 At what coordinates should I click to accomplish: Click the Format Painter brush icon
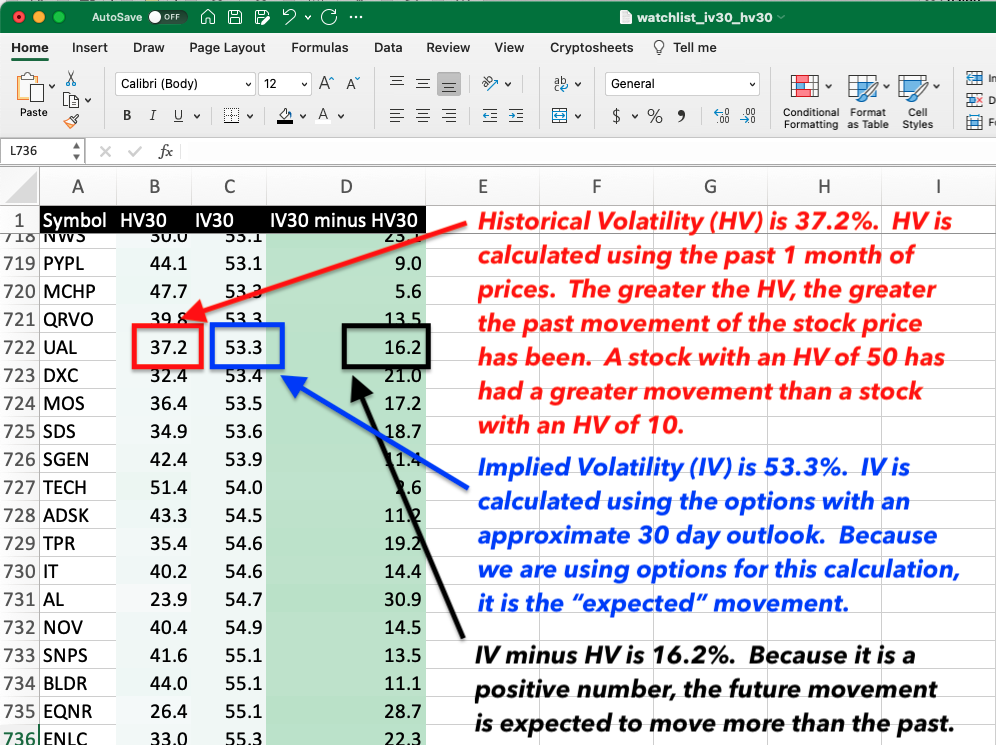click(x=71, y=121)
